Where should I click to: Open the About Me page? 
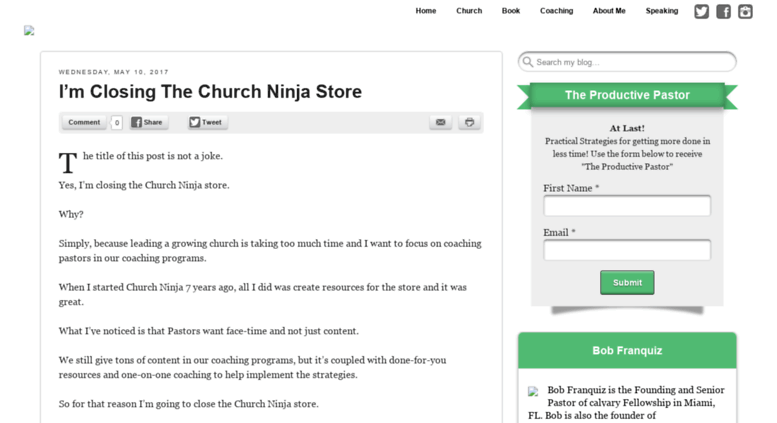pos(609,11)
